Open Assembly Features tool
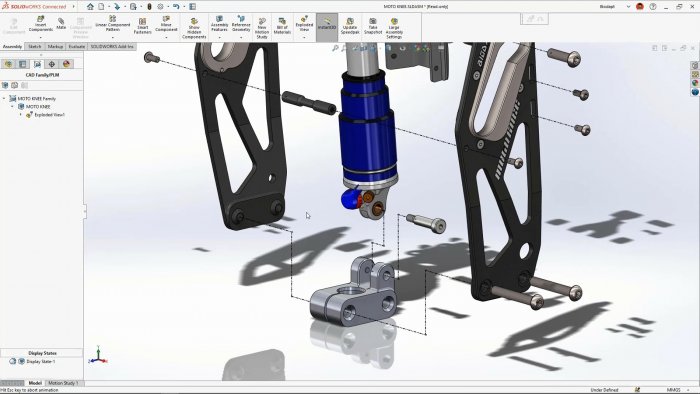The height and width of the screenshot is (394, 700). [x=219, y=24]
